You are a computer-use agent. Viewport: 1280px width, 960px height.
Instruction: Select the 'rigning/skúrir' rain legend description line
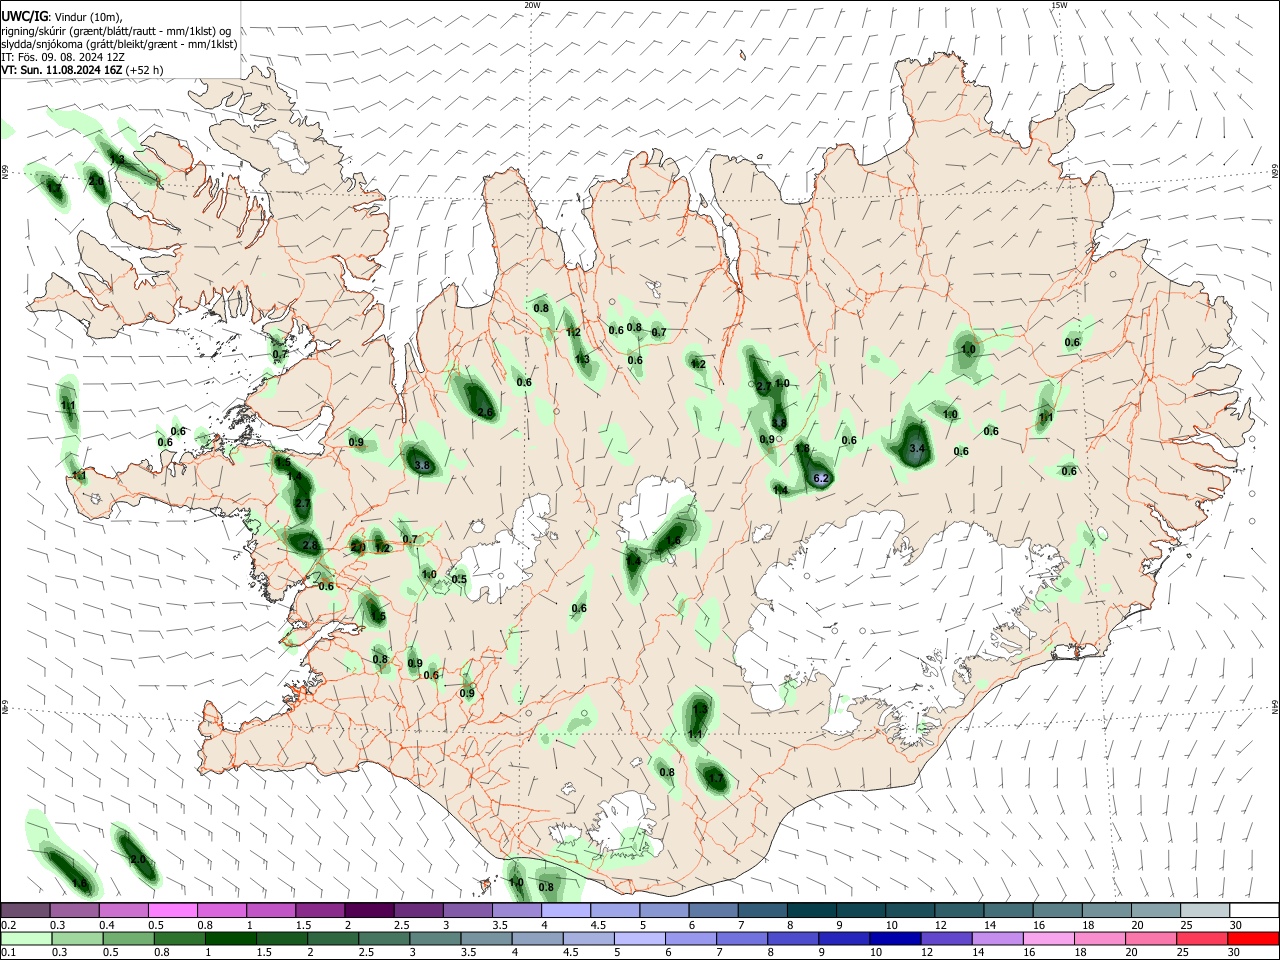pos(118,31)
